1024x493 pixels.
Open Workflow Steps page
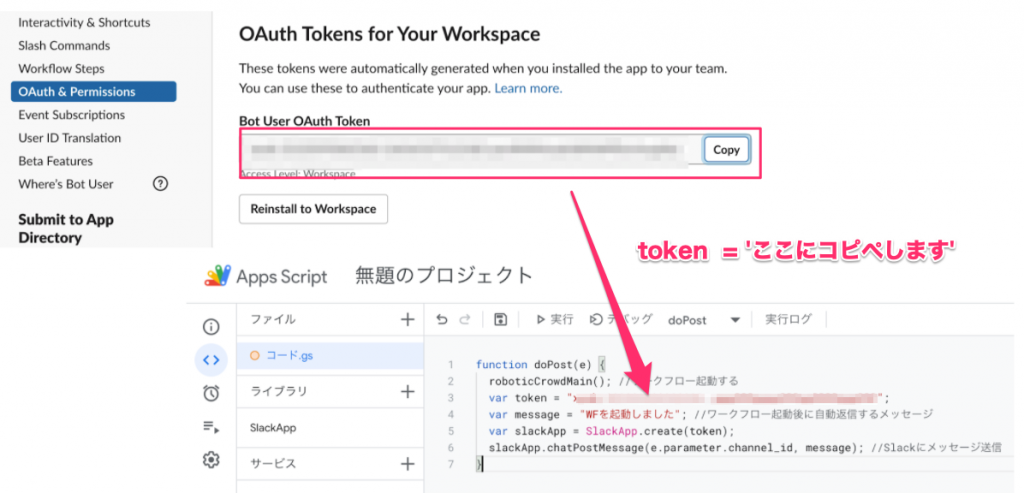coord(61,69)
